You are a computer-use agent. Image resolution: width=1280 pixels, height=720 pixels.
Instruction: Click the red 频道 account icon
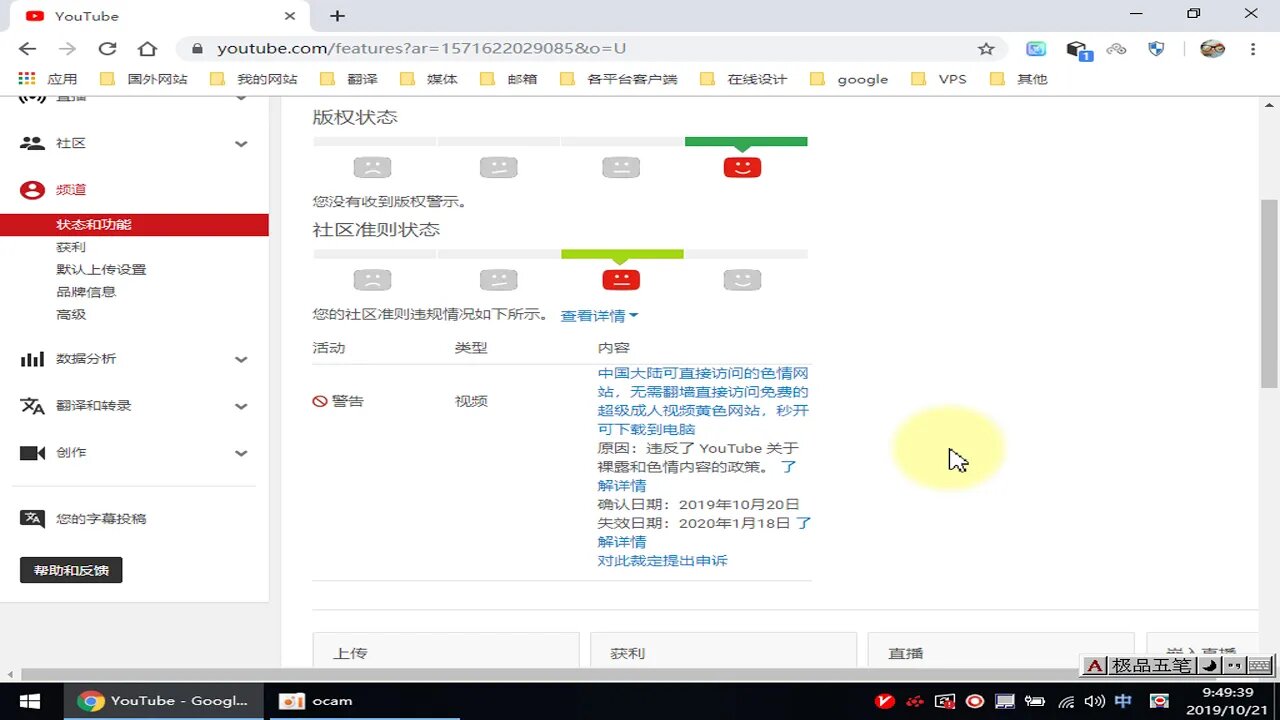coord(33,190)
